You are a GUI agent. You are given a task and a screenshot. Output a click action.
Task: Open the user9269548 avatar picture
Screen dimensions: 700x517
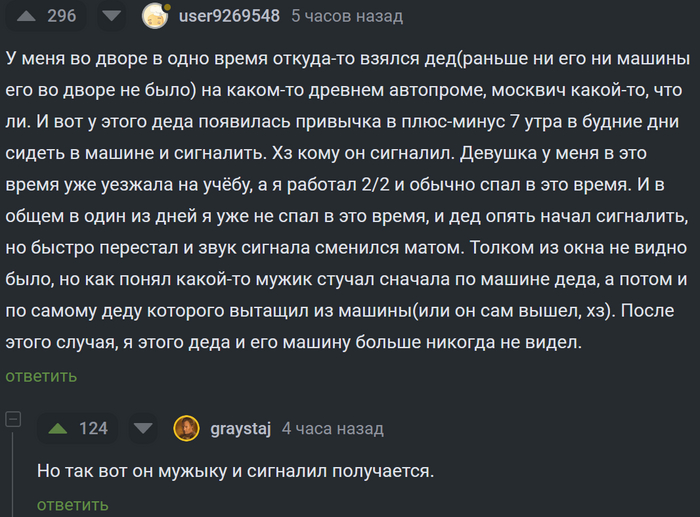154,16
